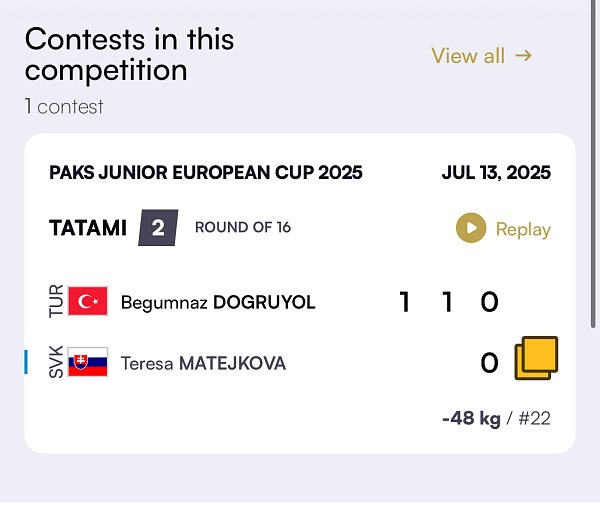
Task: Click the SVK country code label
Action: click(x=56, y=362)
